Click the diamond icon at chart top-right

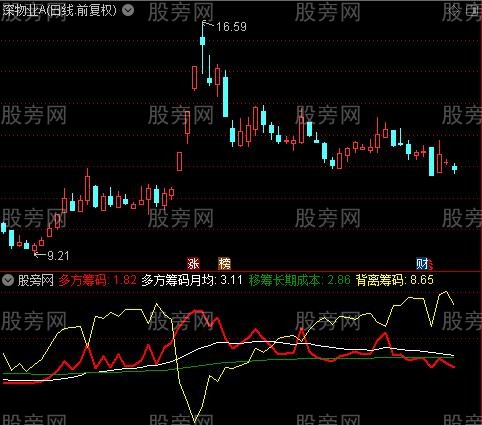click(x=454, y=10)
